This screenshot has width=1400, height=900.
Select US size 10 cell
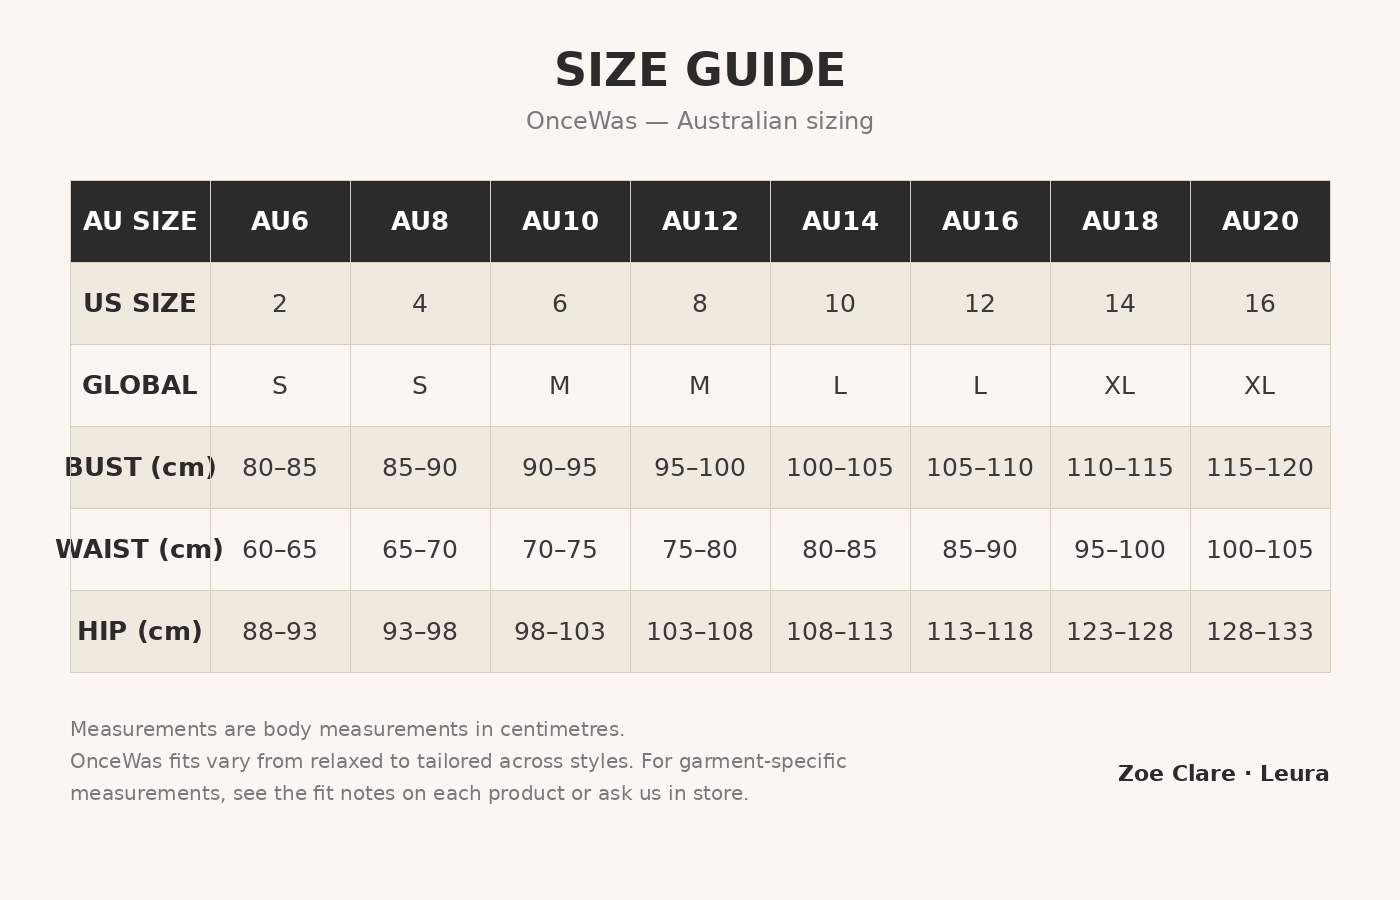point(840,304)
